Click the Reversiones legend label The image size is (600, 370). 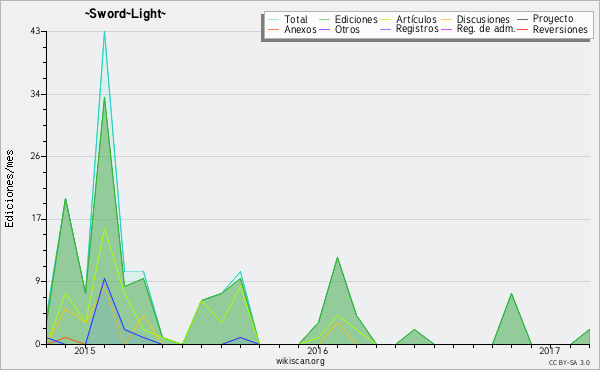pos(560,29)
